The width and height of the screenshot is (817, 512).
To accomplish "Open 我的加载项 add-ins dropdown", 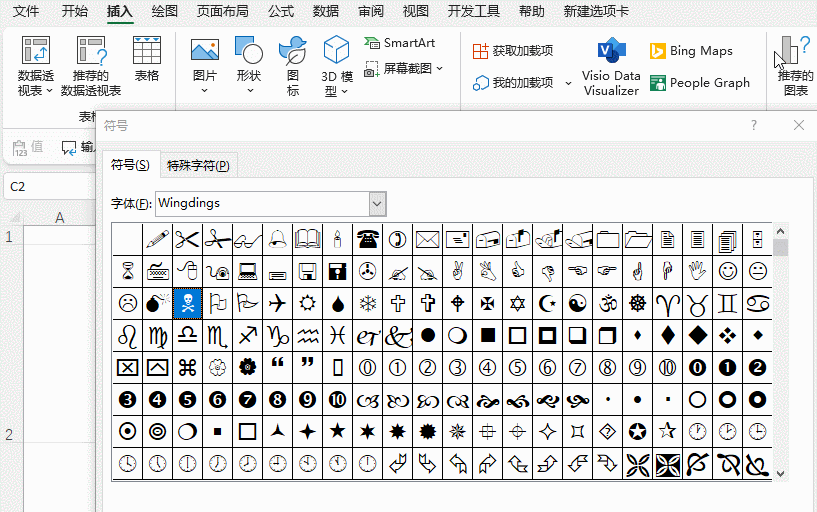I will coord(569,83).
